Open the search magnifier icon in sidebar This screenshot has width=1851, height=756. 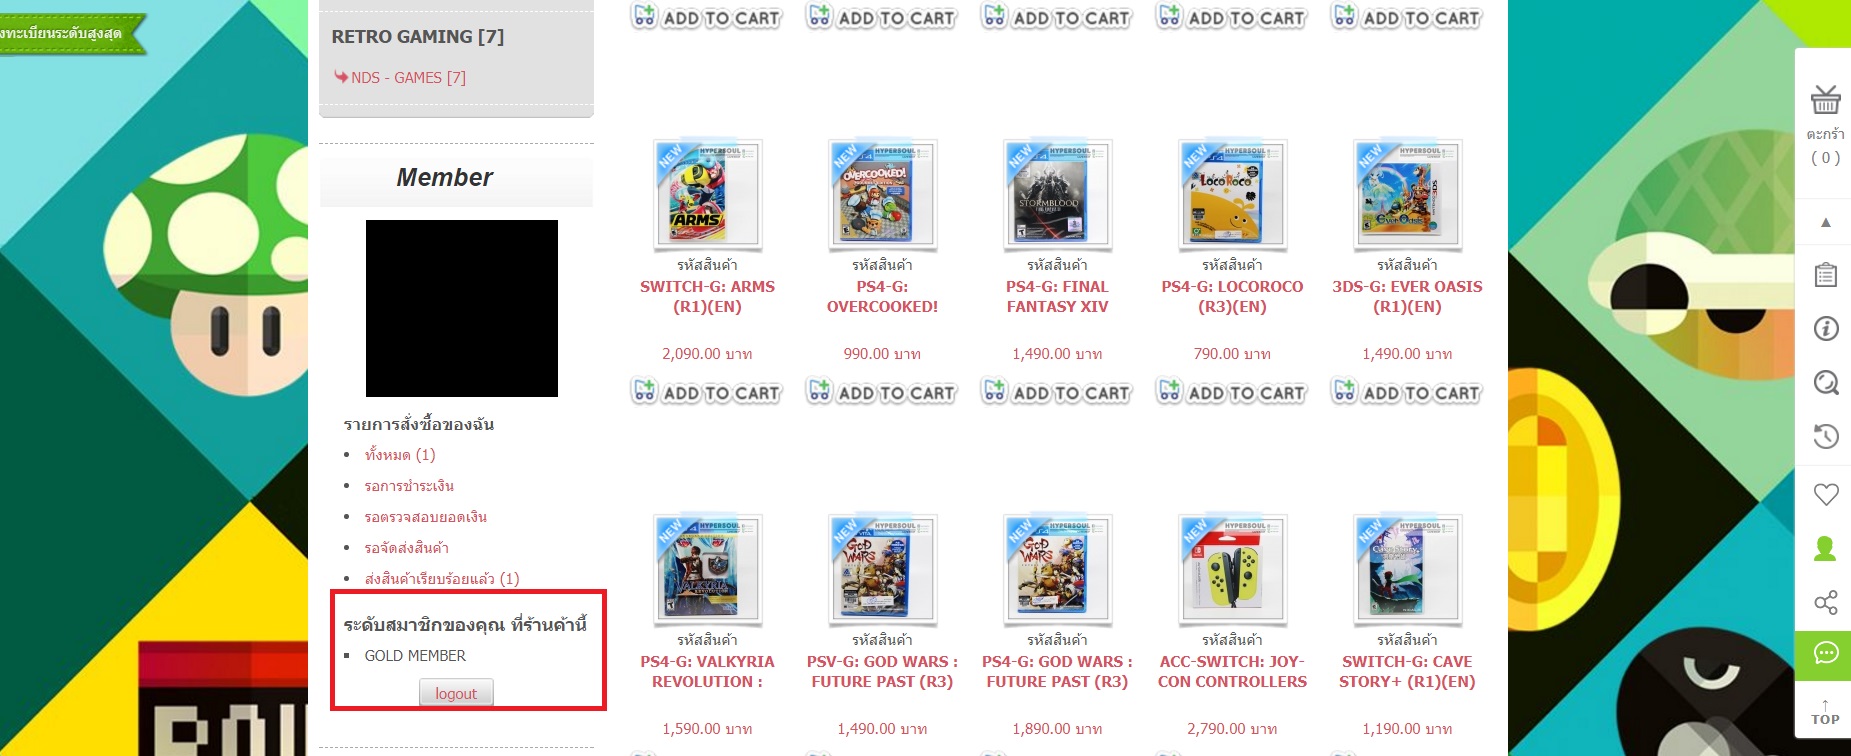1825,382
